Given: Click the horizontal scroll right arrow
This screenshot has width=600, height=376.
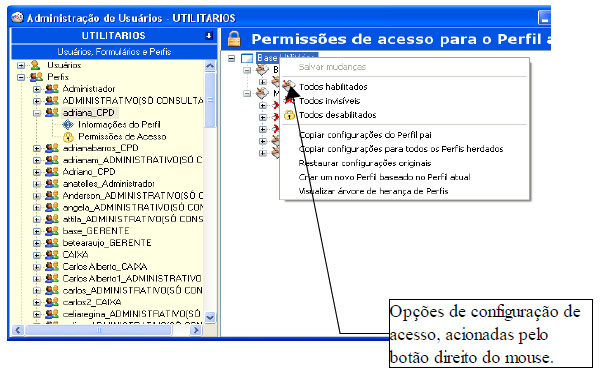Looking at the screenshot, I should click(x=196, y=330).
